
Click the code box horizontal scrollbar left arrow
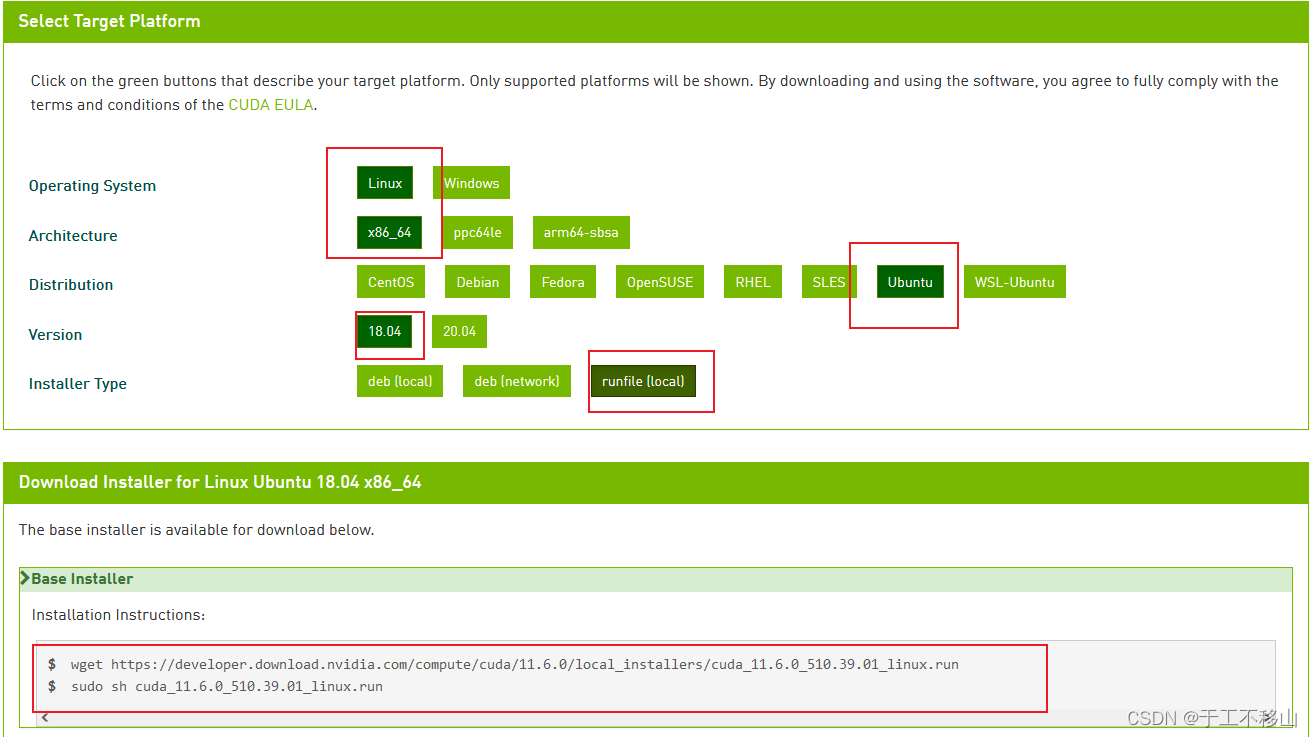click(45, 718)
